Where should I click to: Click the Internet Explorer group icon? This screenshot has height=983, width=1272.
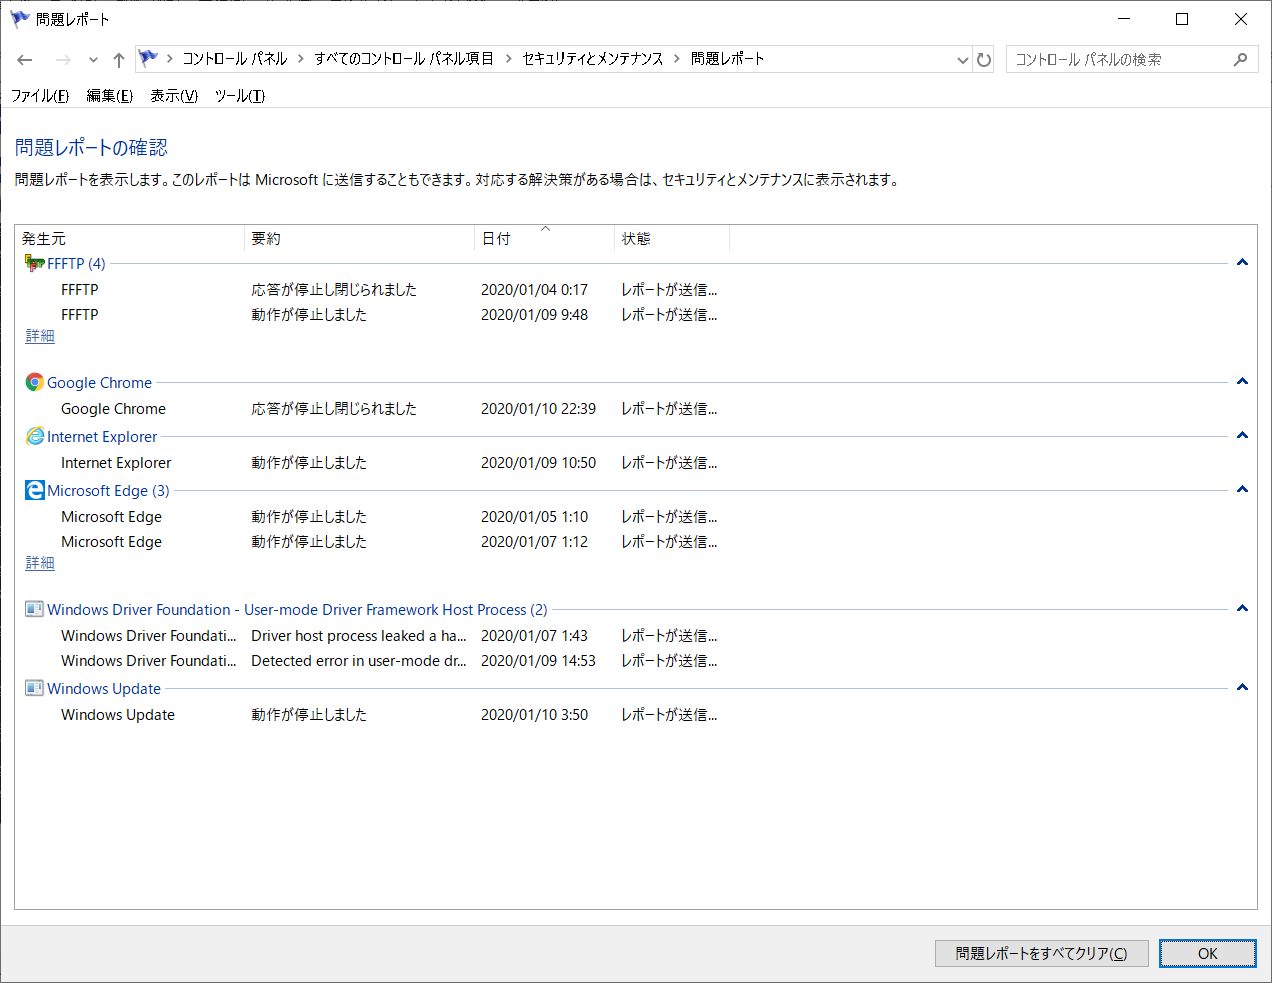pyautogui.click(x=35, y=436)
